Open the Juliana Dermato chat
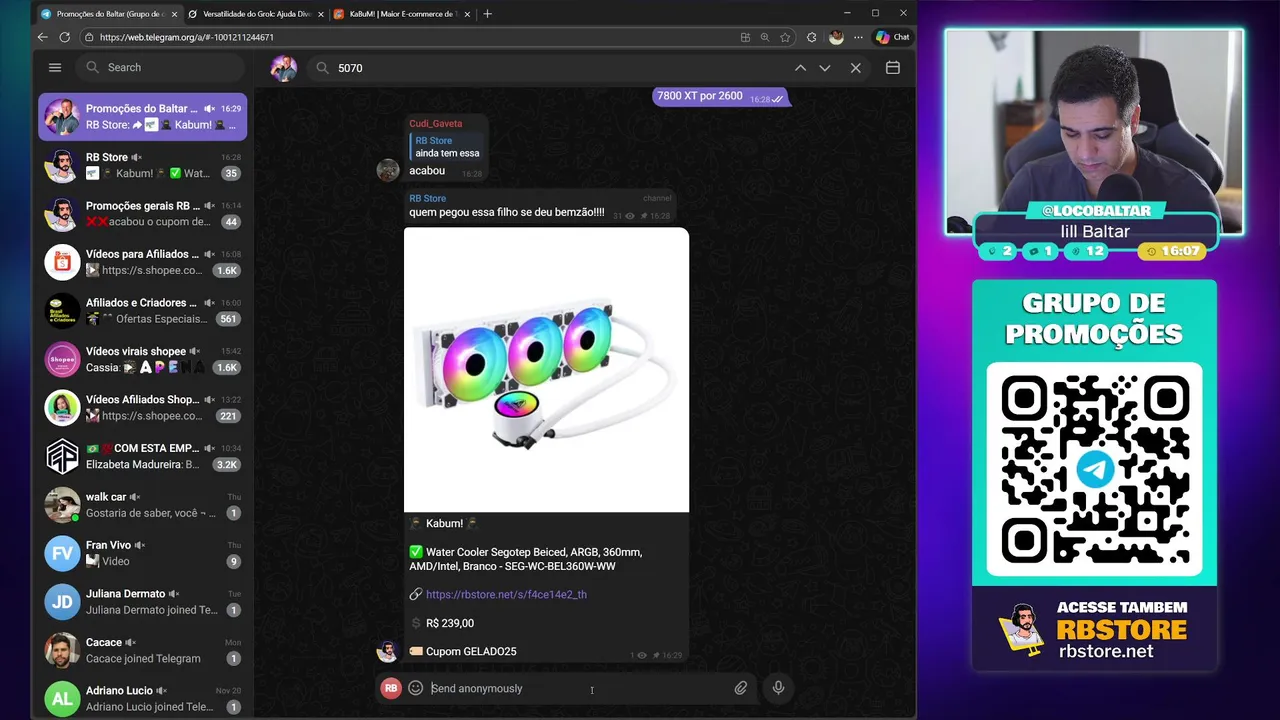 coord(143,601)
